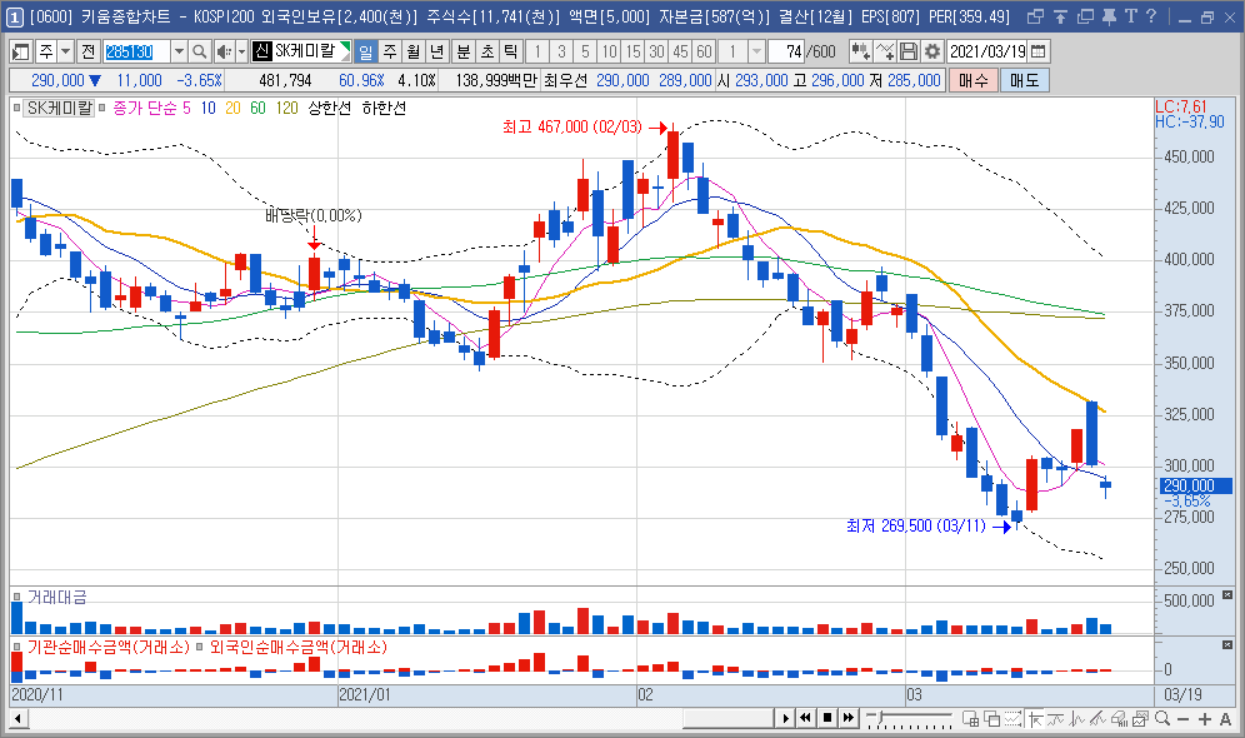Play chart forward with play arrow
This screenshot has width=1245, height=738.
pos(786,718)
